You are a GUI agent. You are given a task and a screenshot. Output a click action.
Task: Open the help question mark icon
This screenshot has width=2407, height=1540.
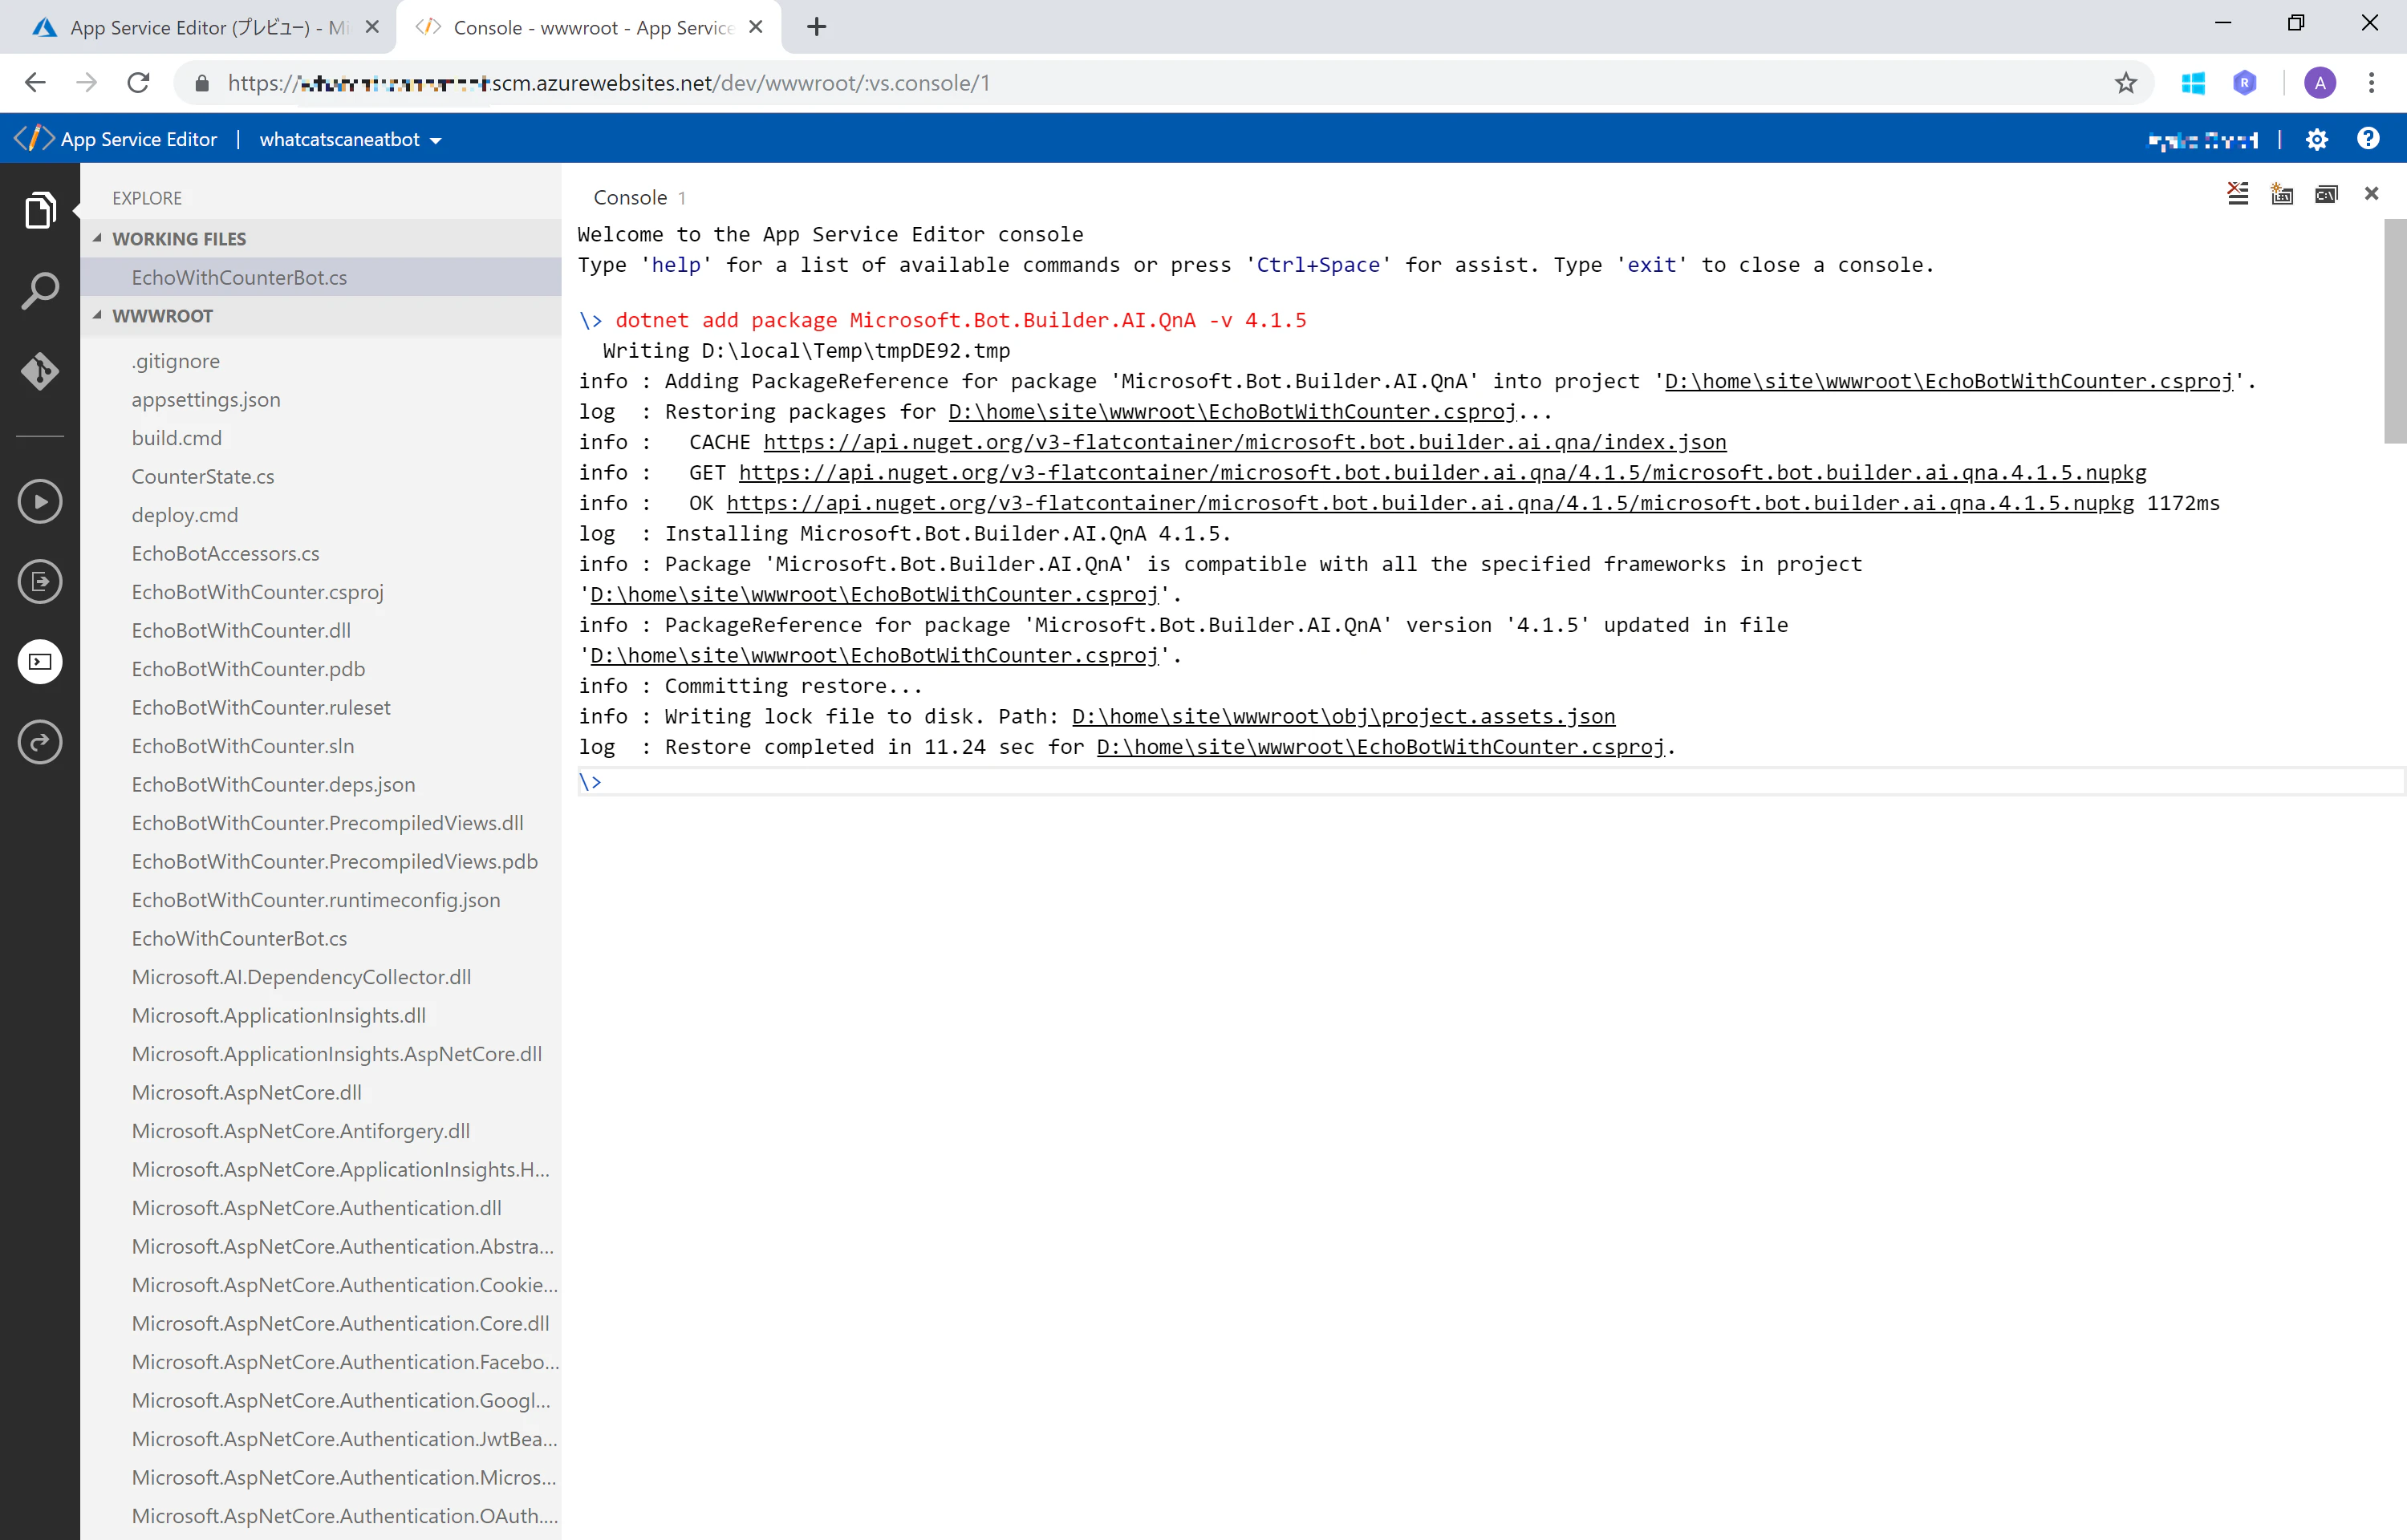click(2368, 138)
